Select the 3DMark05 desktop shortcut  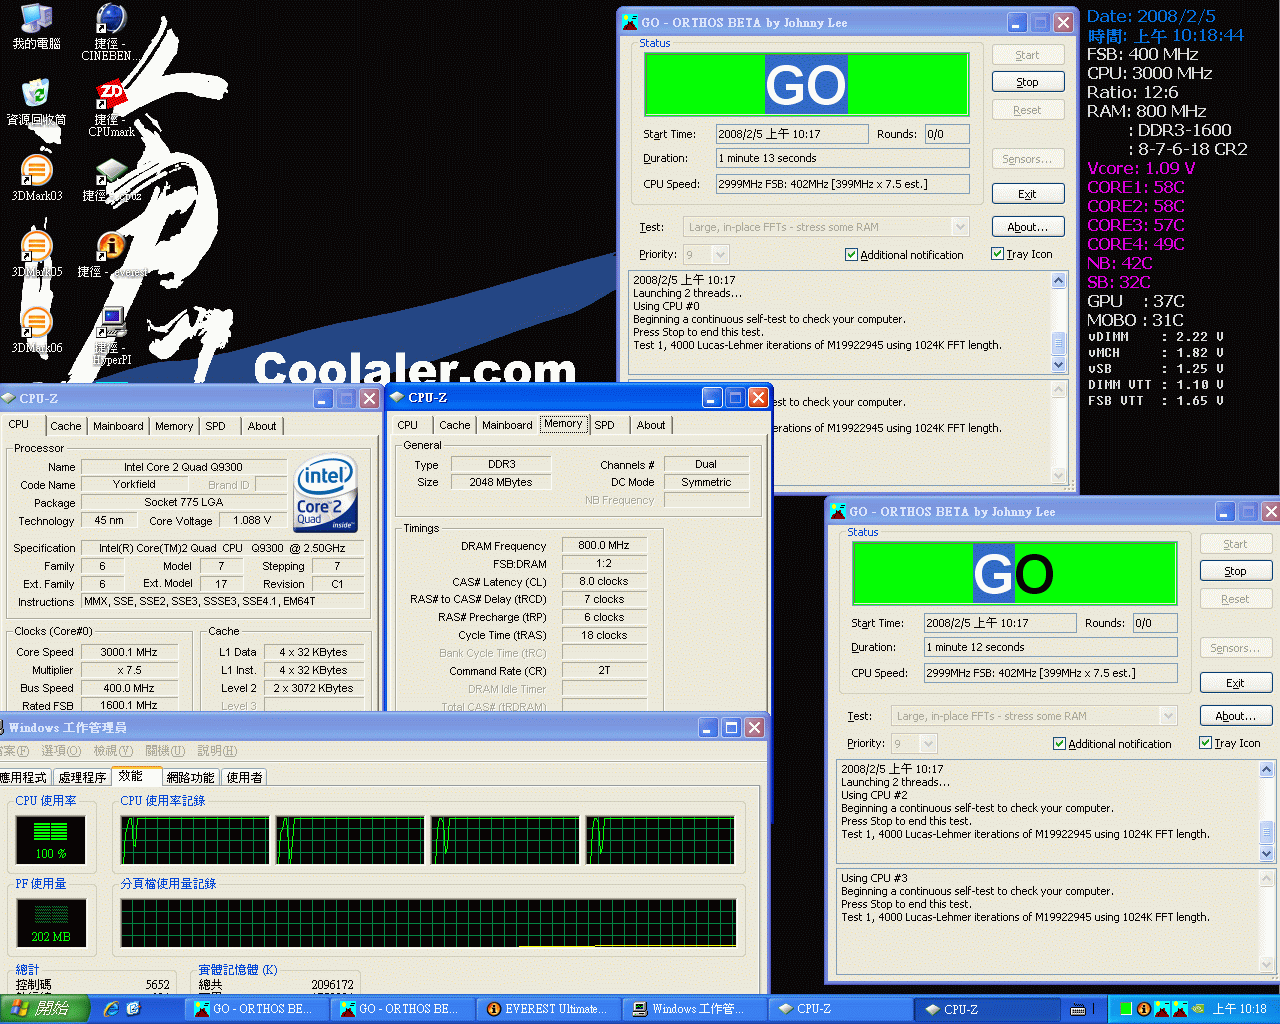tap(37, 255)
